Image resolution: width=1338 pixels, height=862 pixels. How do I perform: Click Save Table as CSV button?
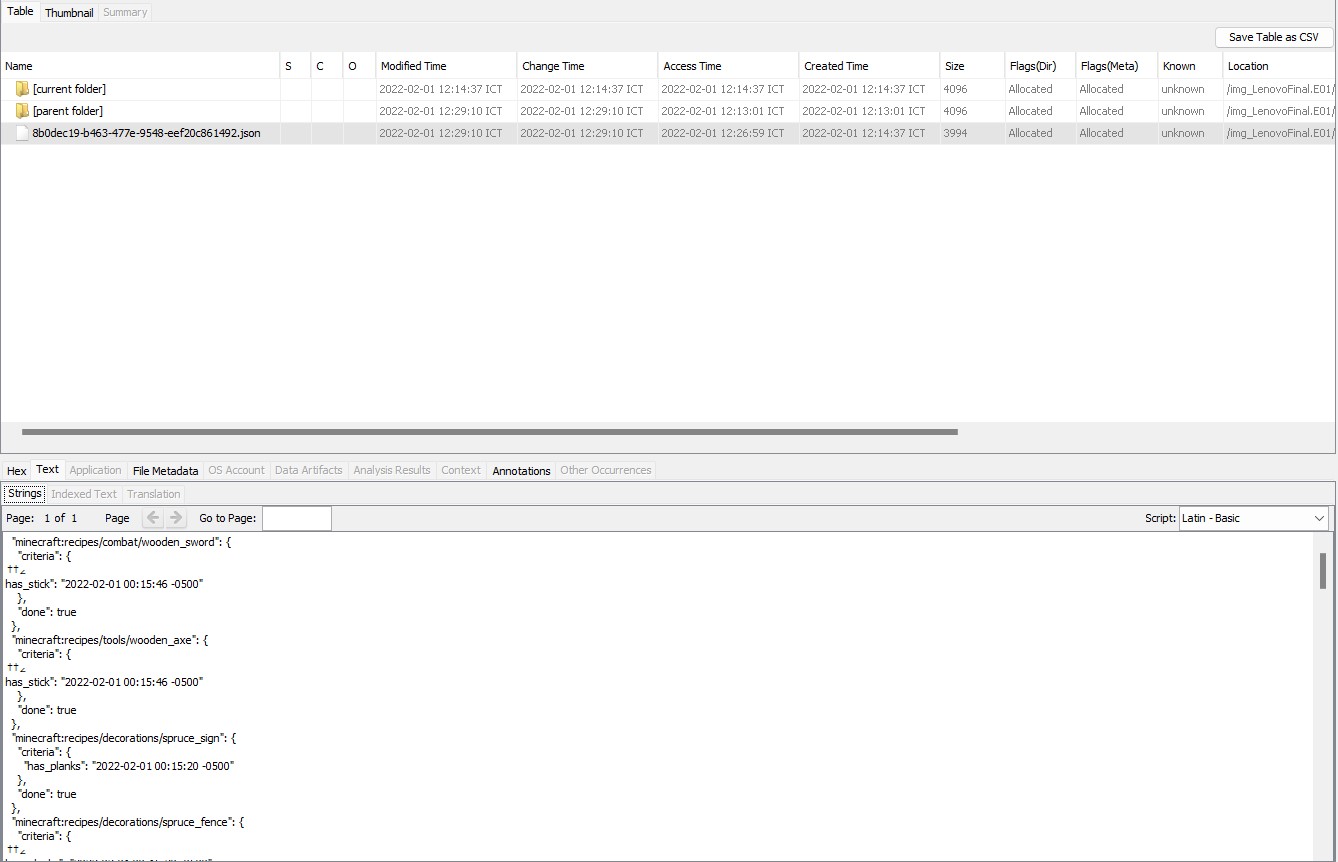pos(1273,37)
